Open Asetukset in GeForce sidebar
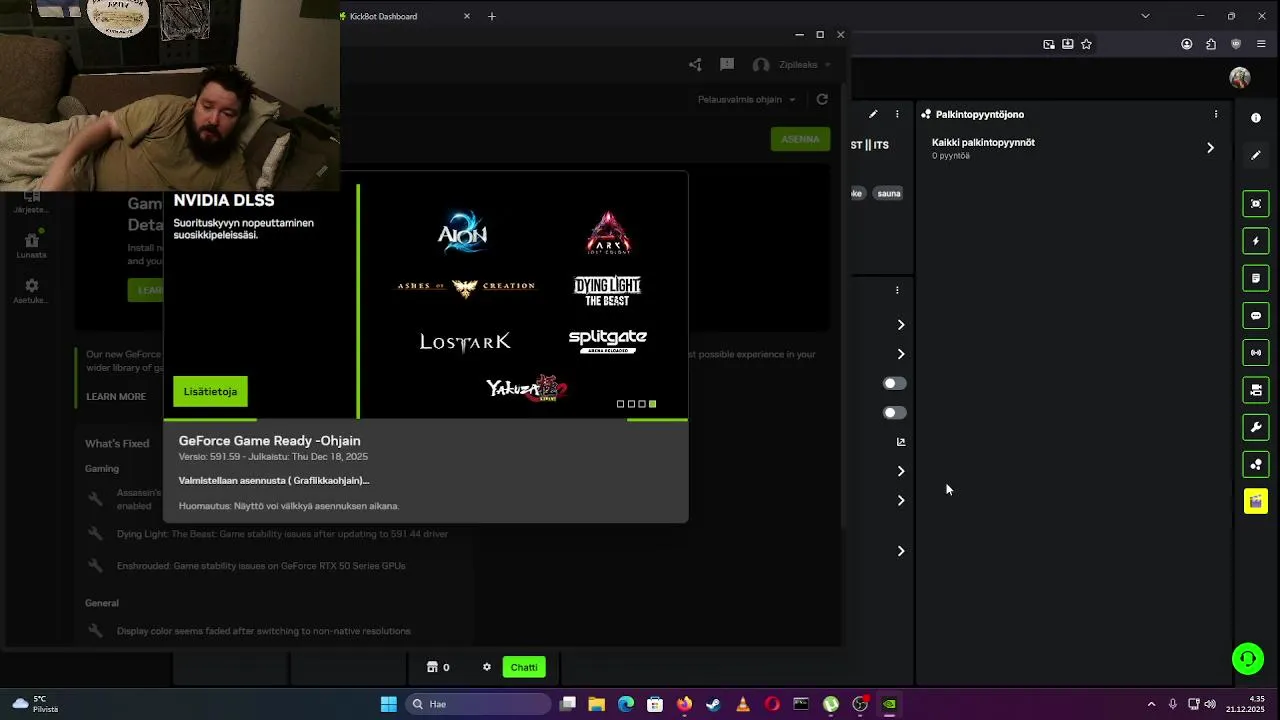 pyautogui.click(x=31, y=291)
